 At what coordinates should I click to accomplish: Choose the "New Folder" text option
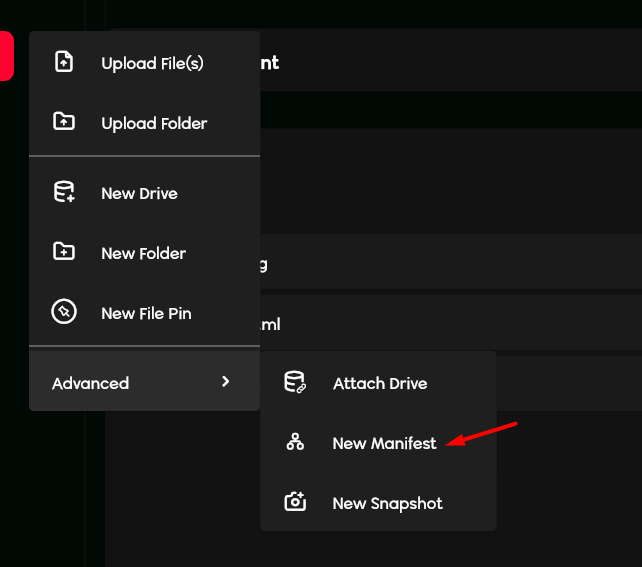pyautogui.click(x=143, y=253)
